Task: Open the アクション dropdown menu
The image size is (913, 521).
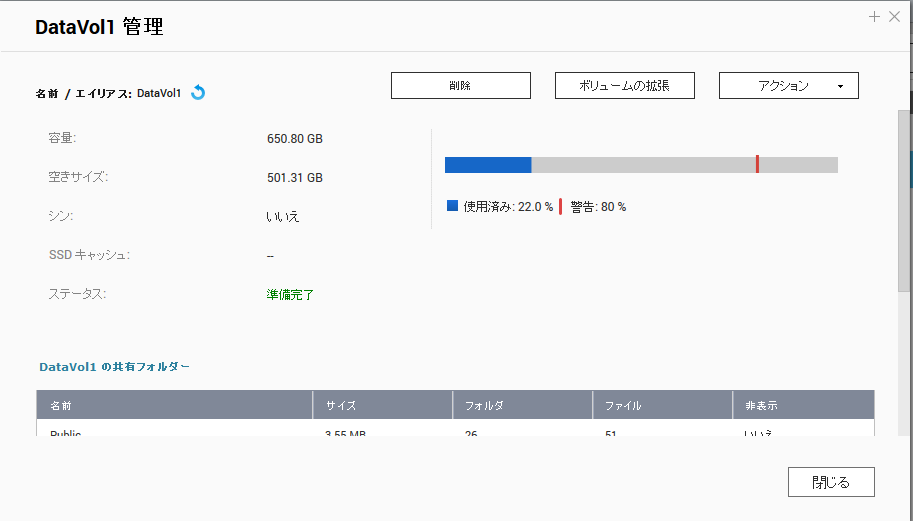Action: (789, 86)
